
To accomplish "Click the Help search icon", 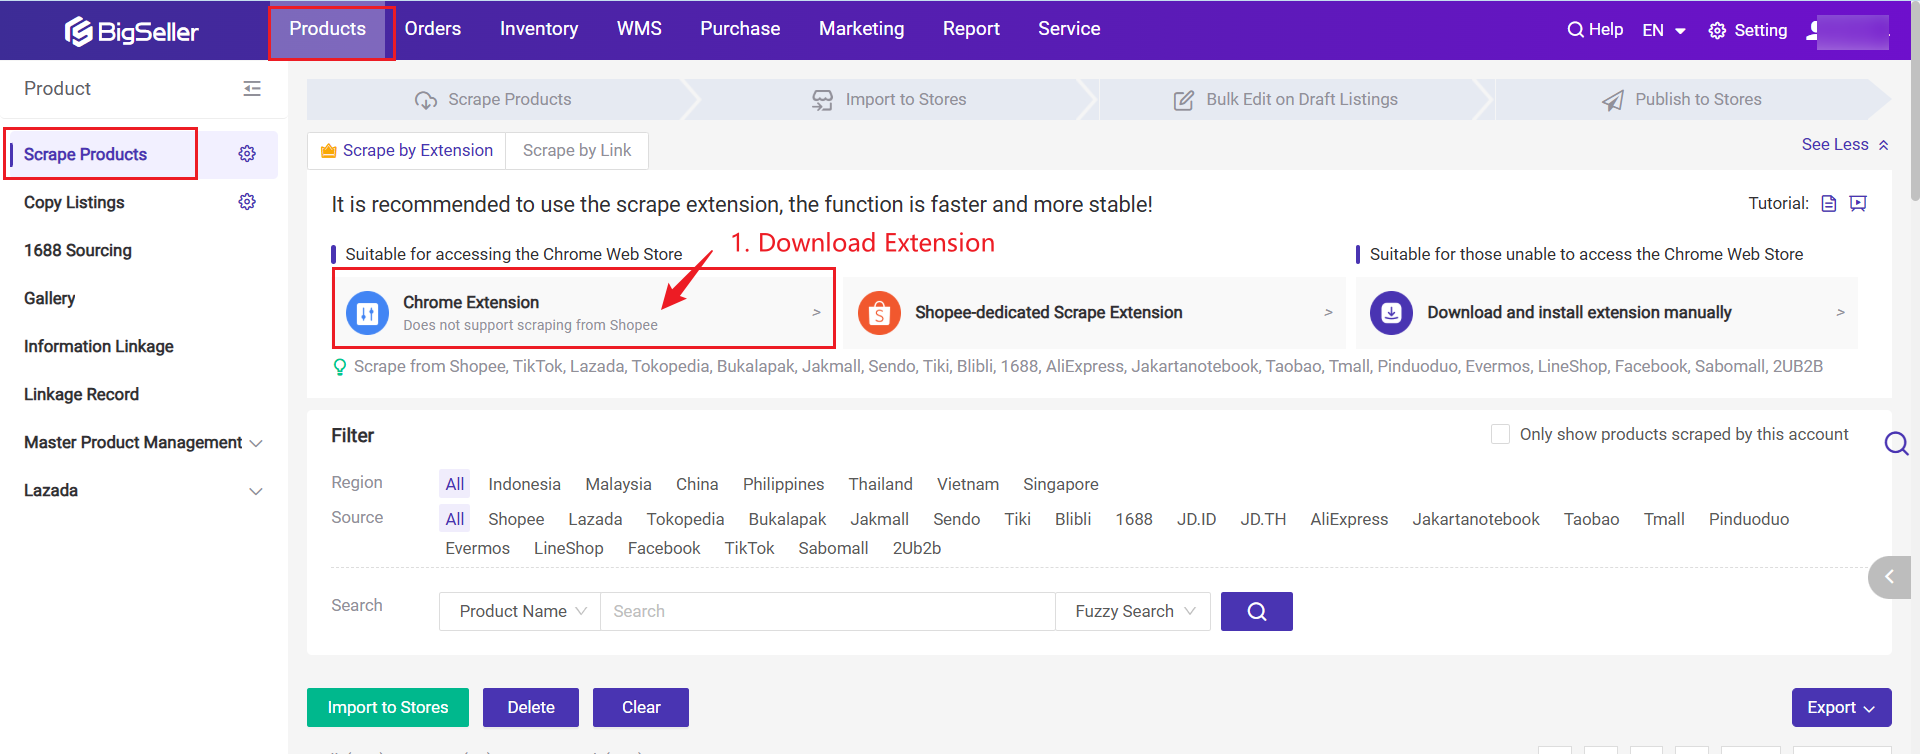I will tap(1575, 30).
